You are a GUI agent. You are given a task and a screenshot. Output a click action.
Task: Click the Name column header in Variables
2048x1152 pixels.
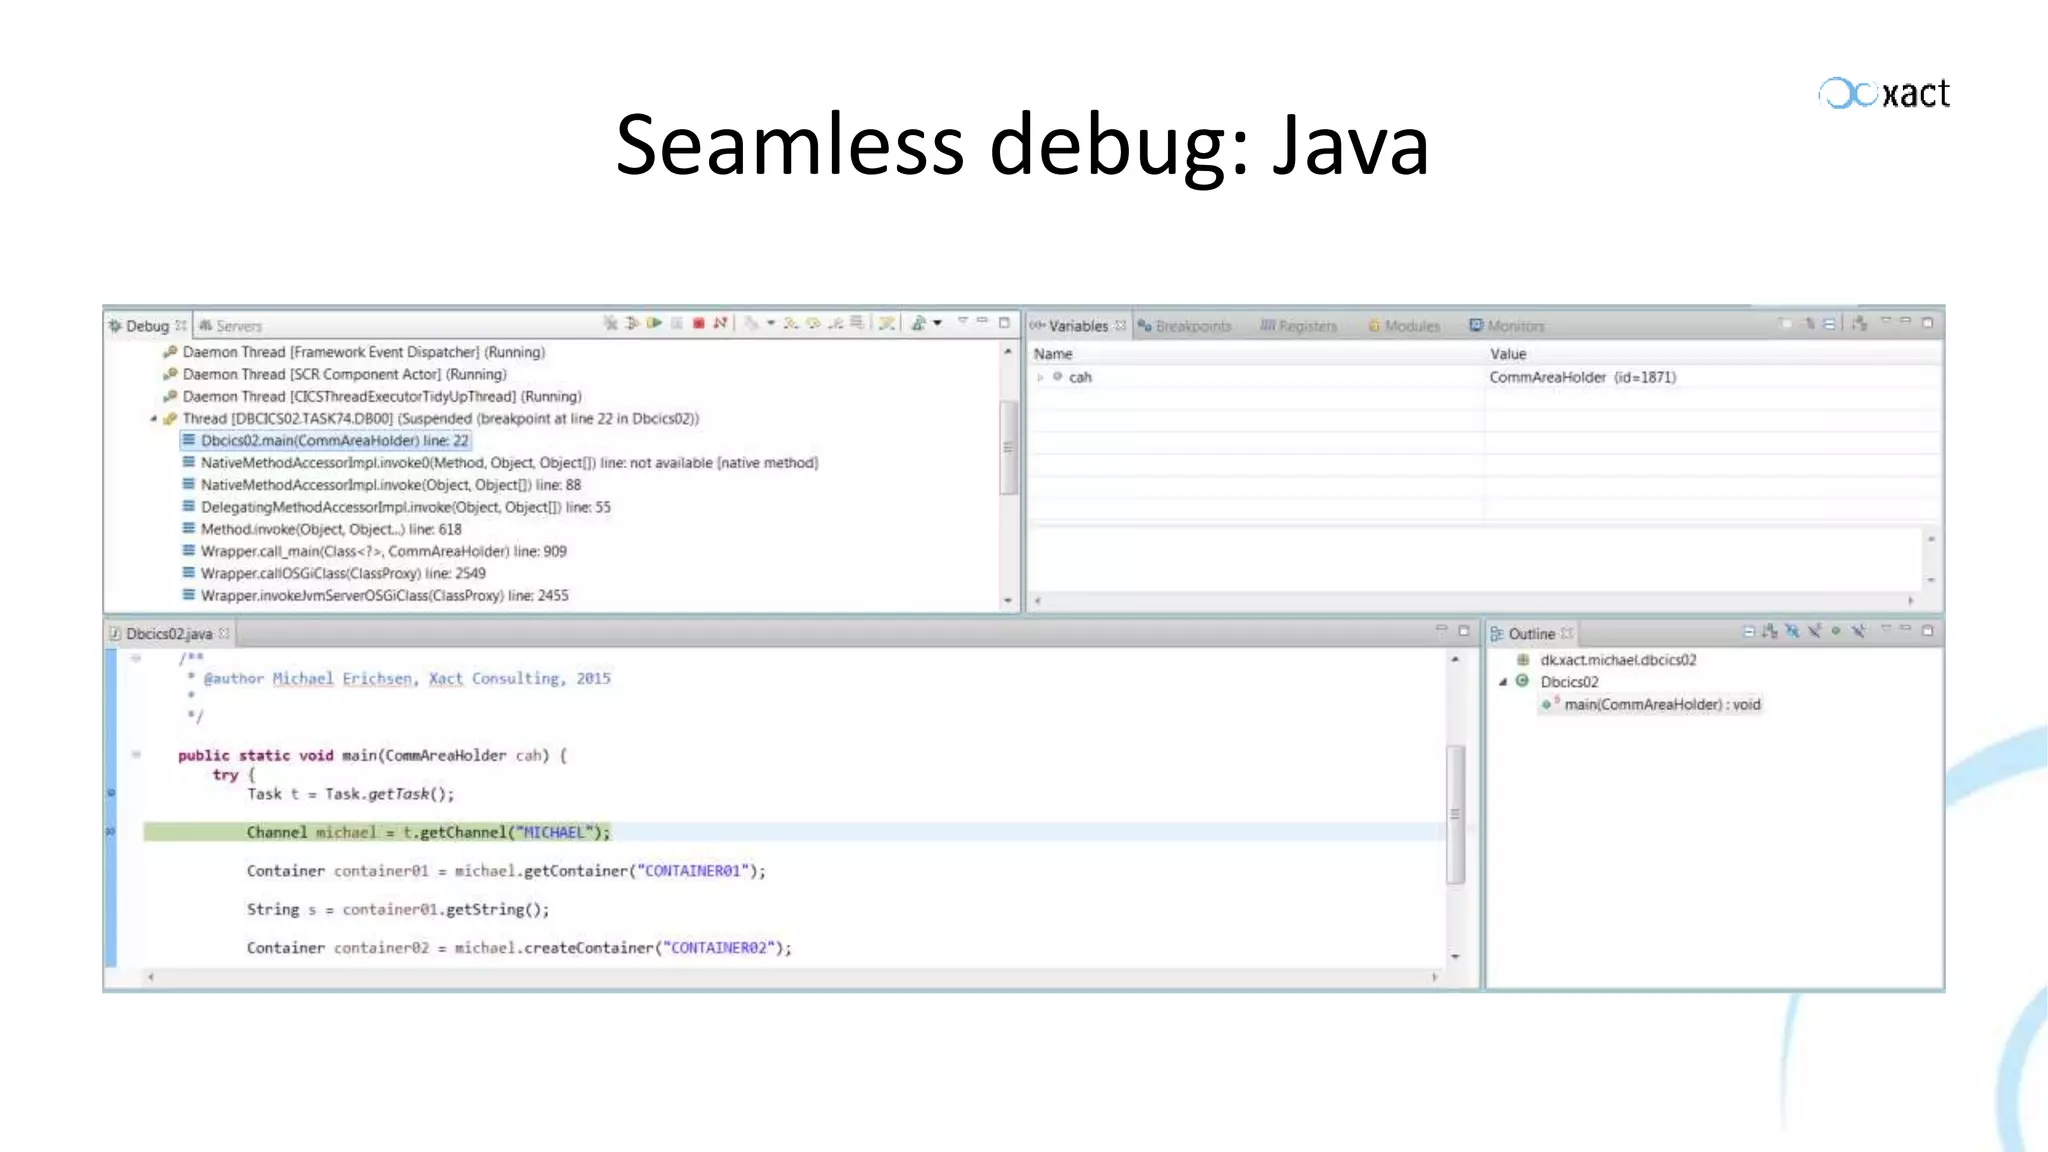click(1052, 354)
